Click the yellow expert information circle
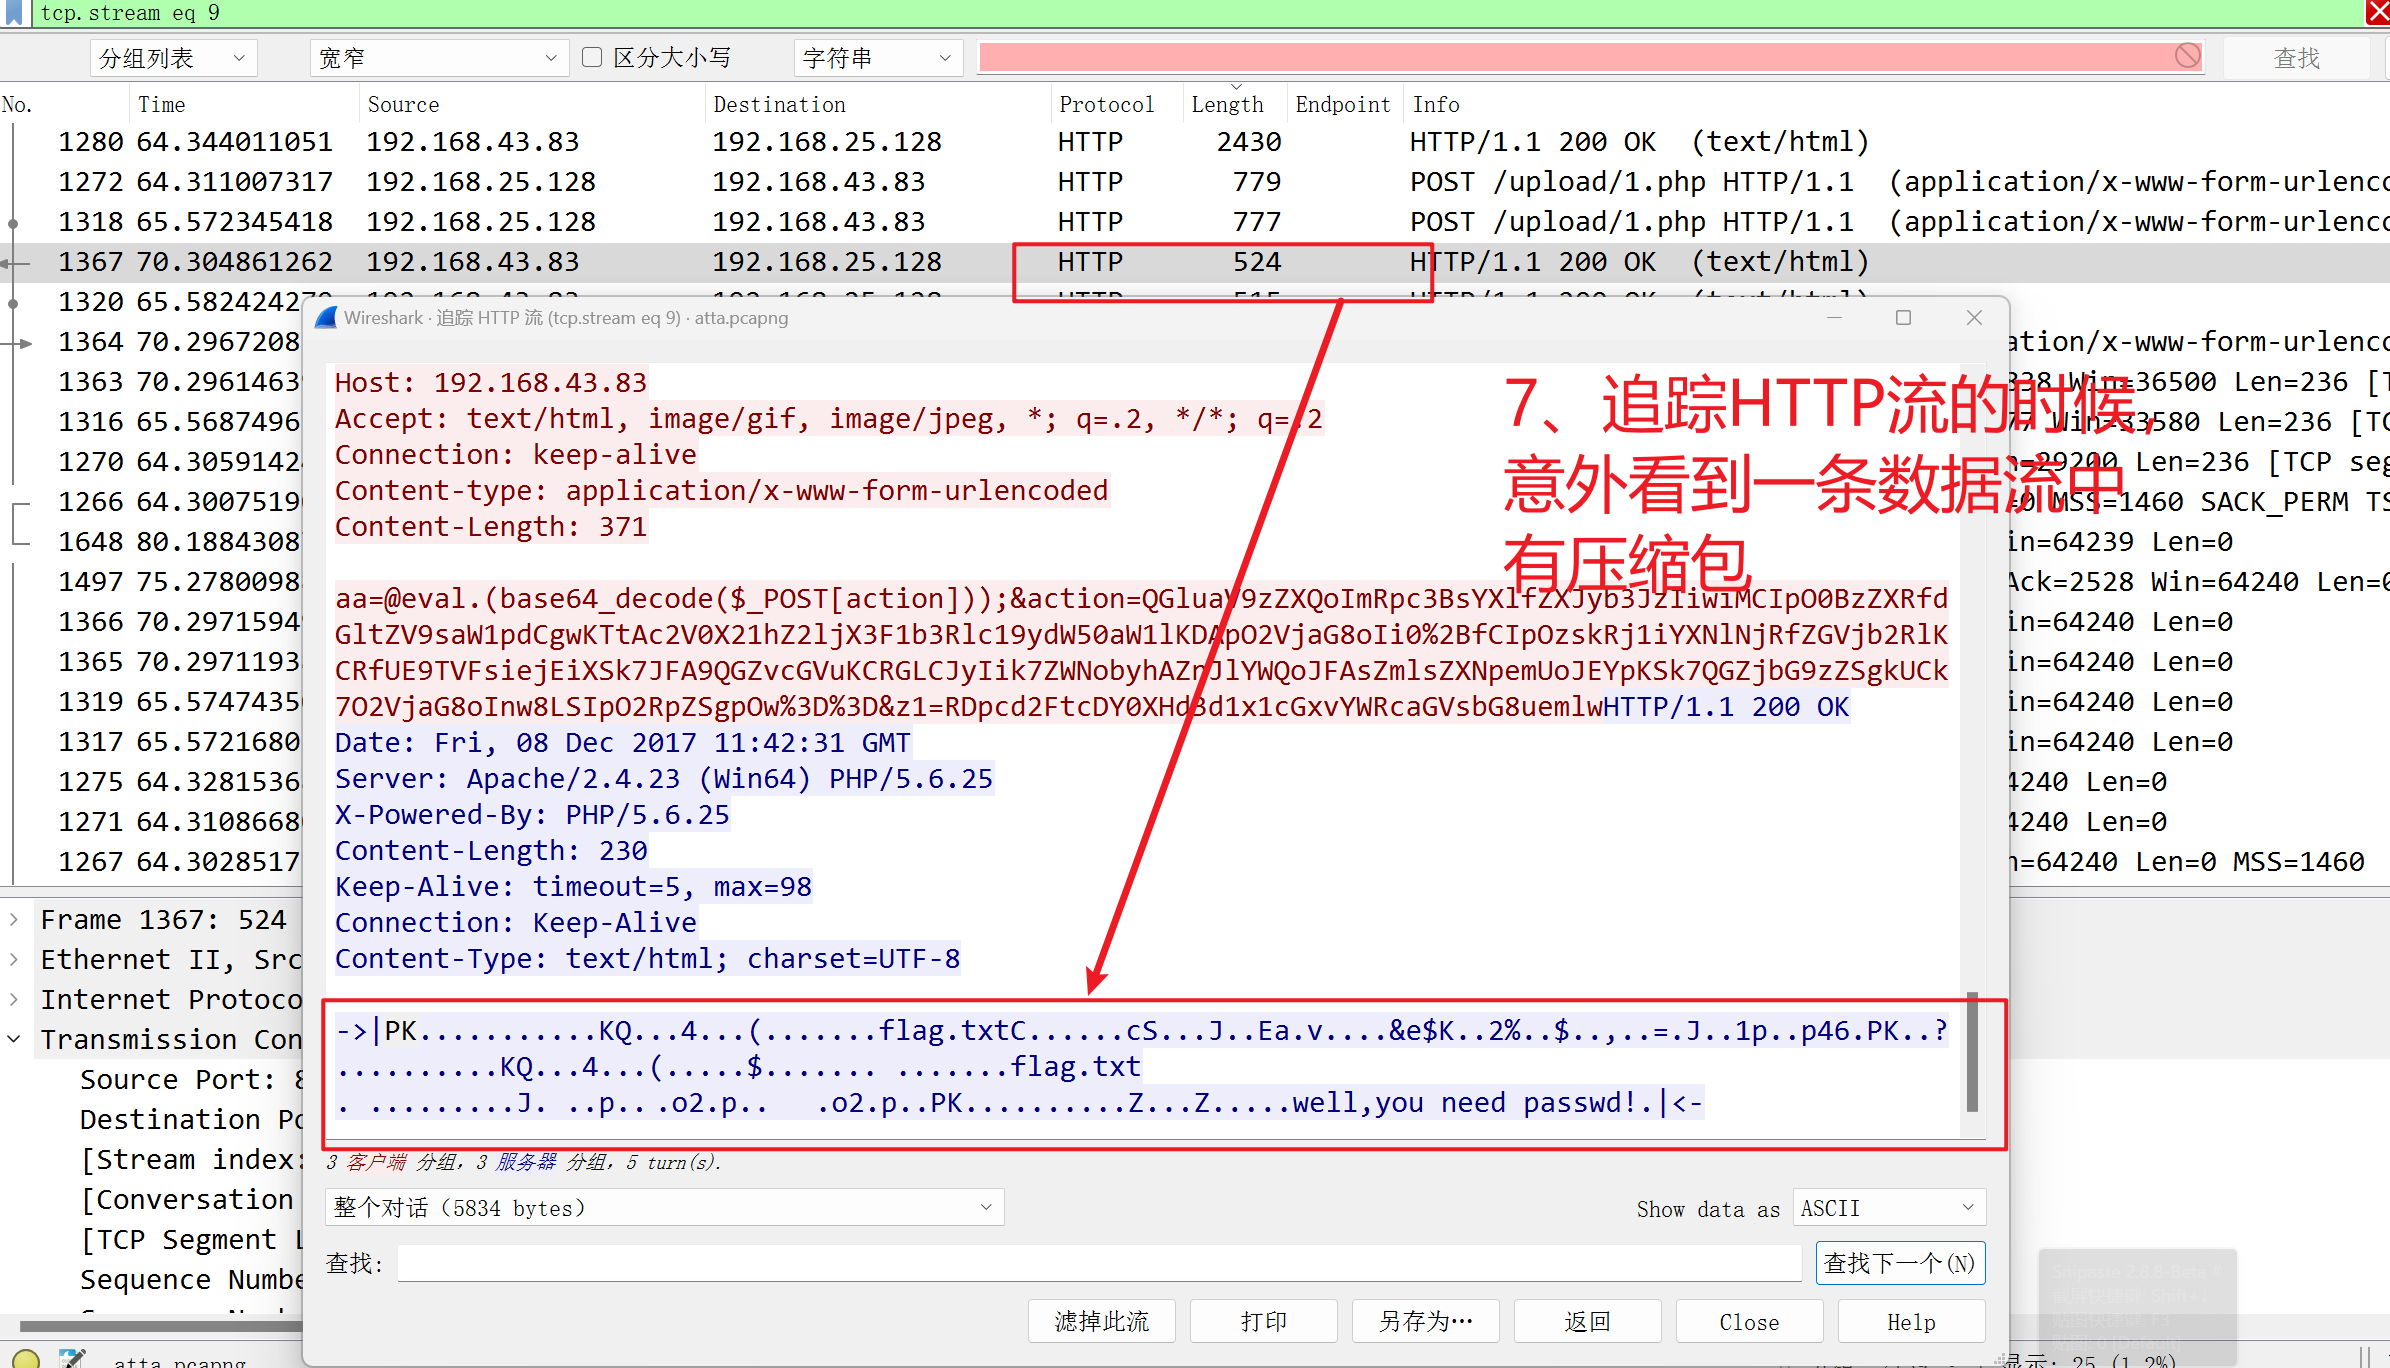 coord(26,1358)
